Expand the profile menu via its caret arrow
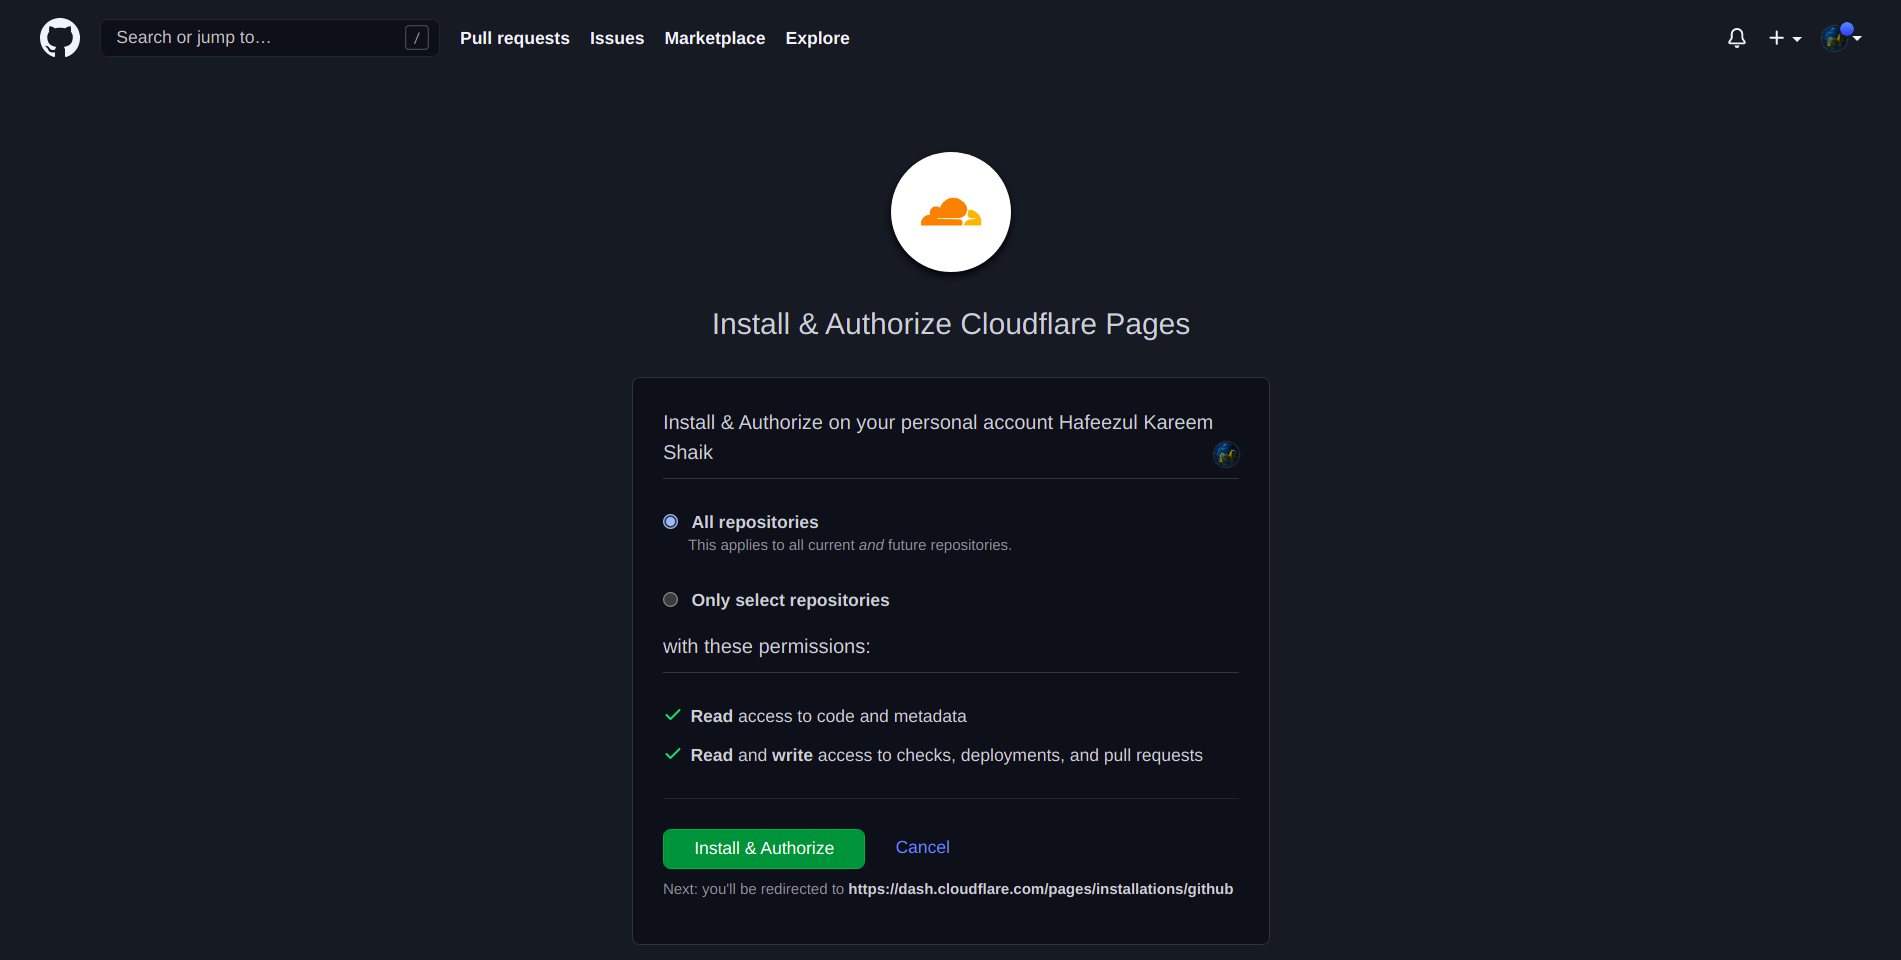Viewport: 1901px width, 960px height. coord(1859,40)
